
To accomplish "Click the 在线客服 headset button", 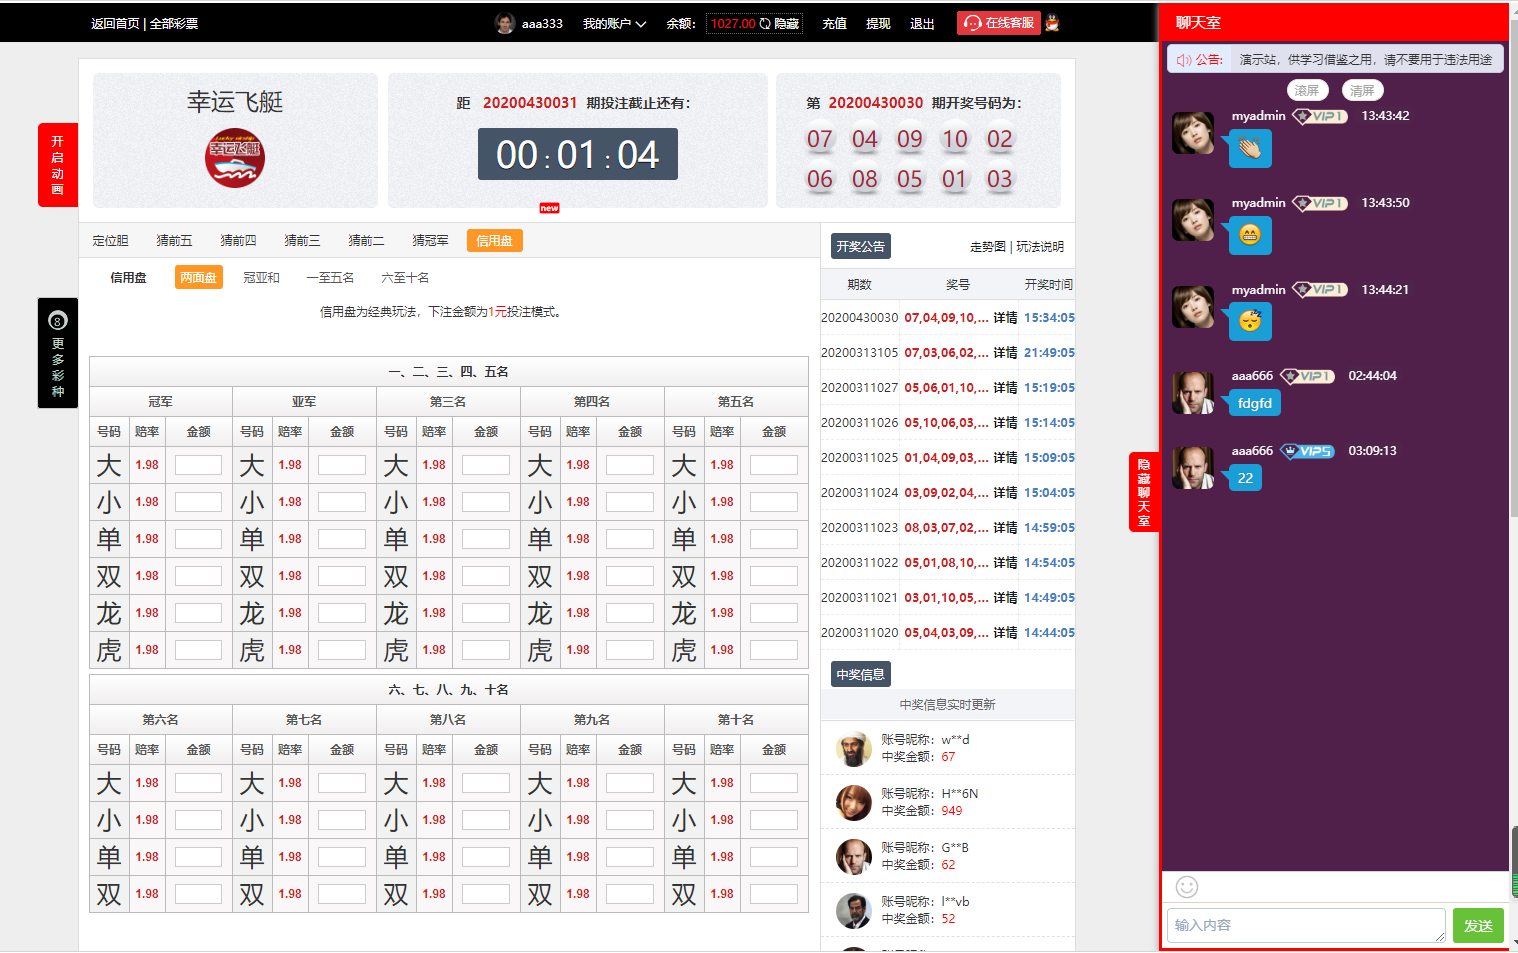I will [999, 23].
